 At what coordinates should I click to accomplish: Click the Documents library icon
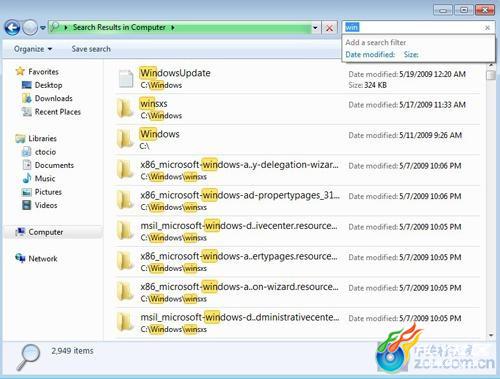(27, 165)
